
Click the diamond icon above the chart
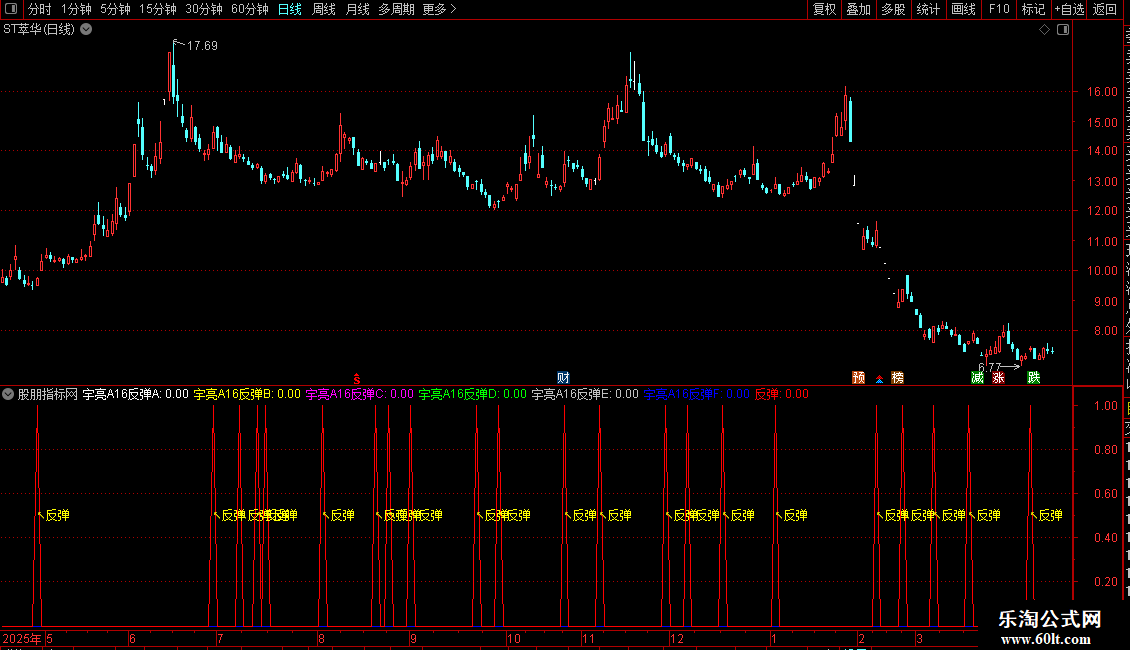[1044, 29]
